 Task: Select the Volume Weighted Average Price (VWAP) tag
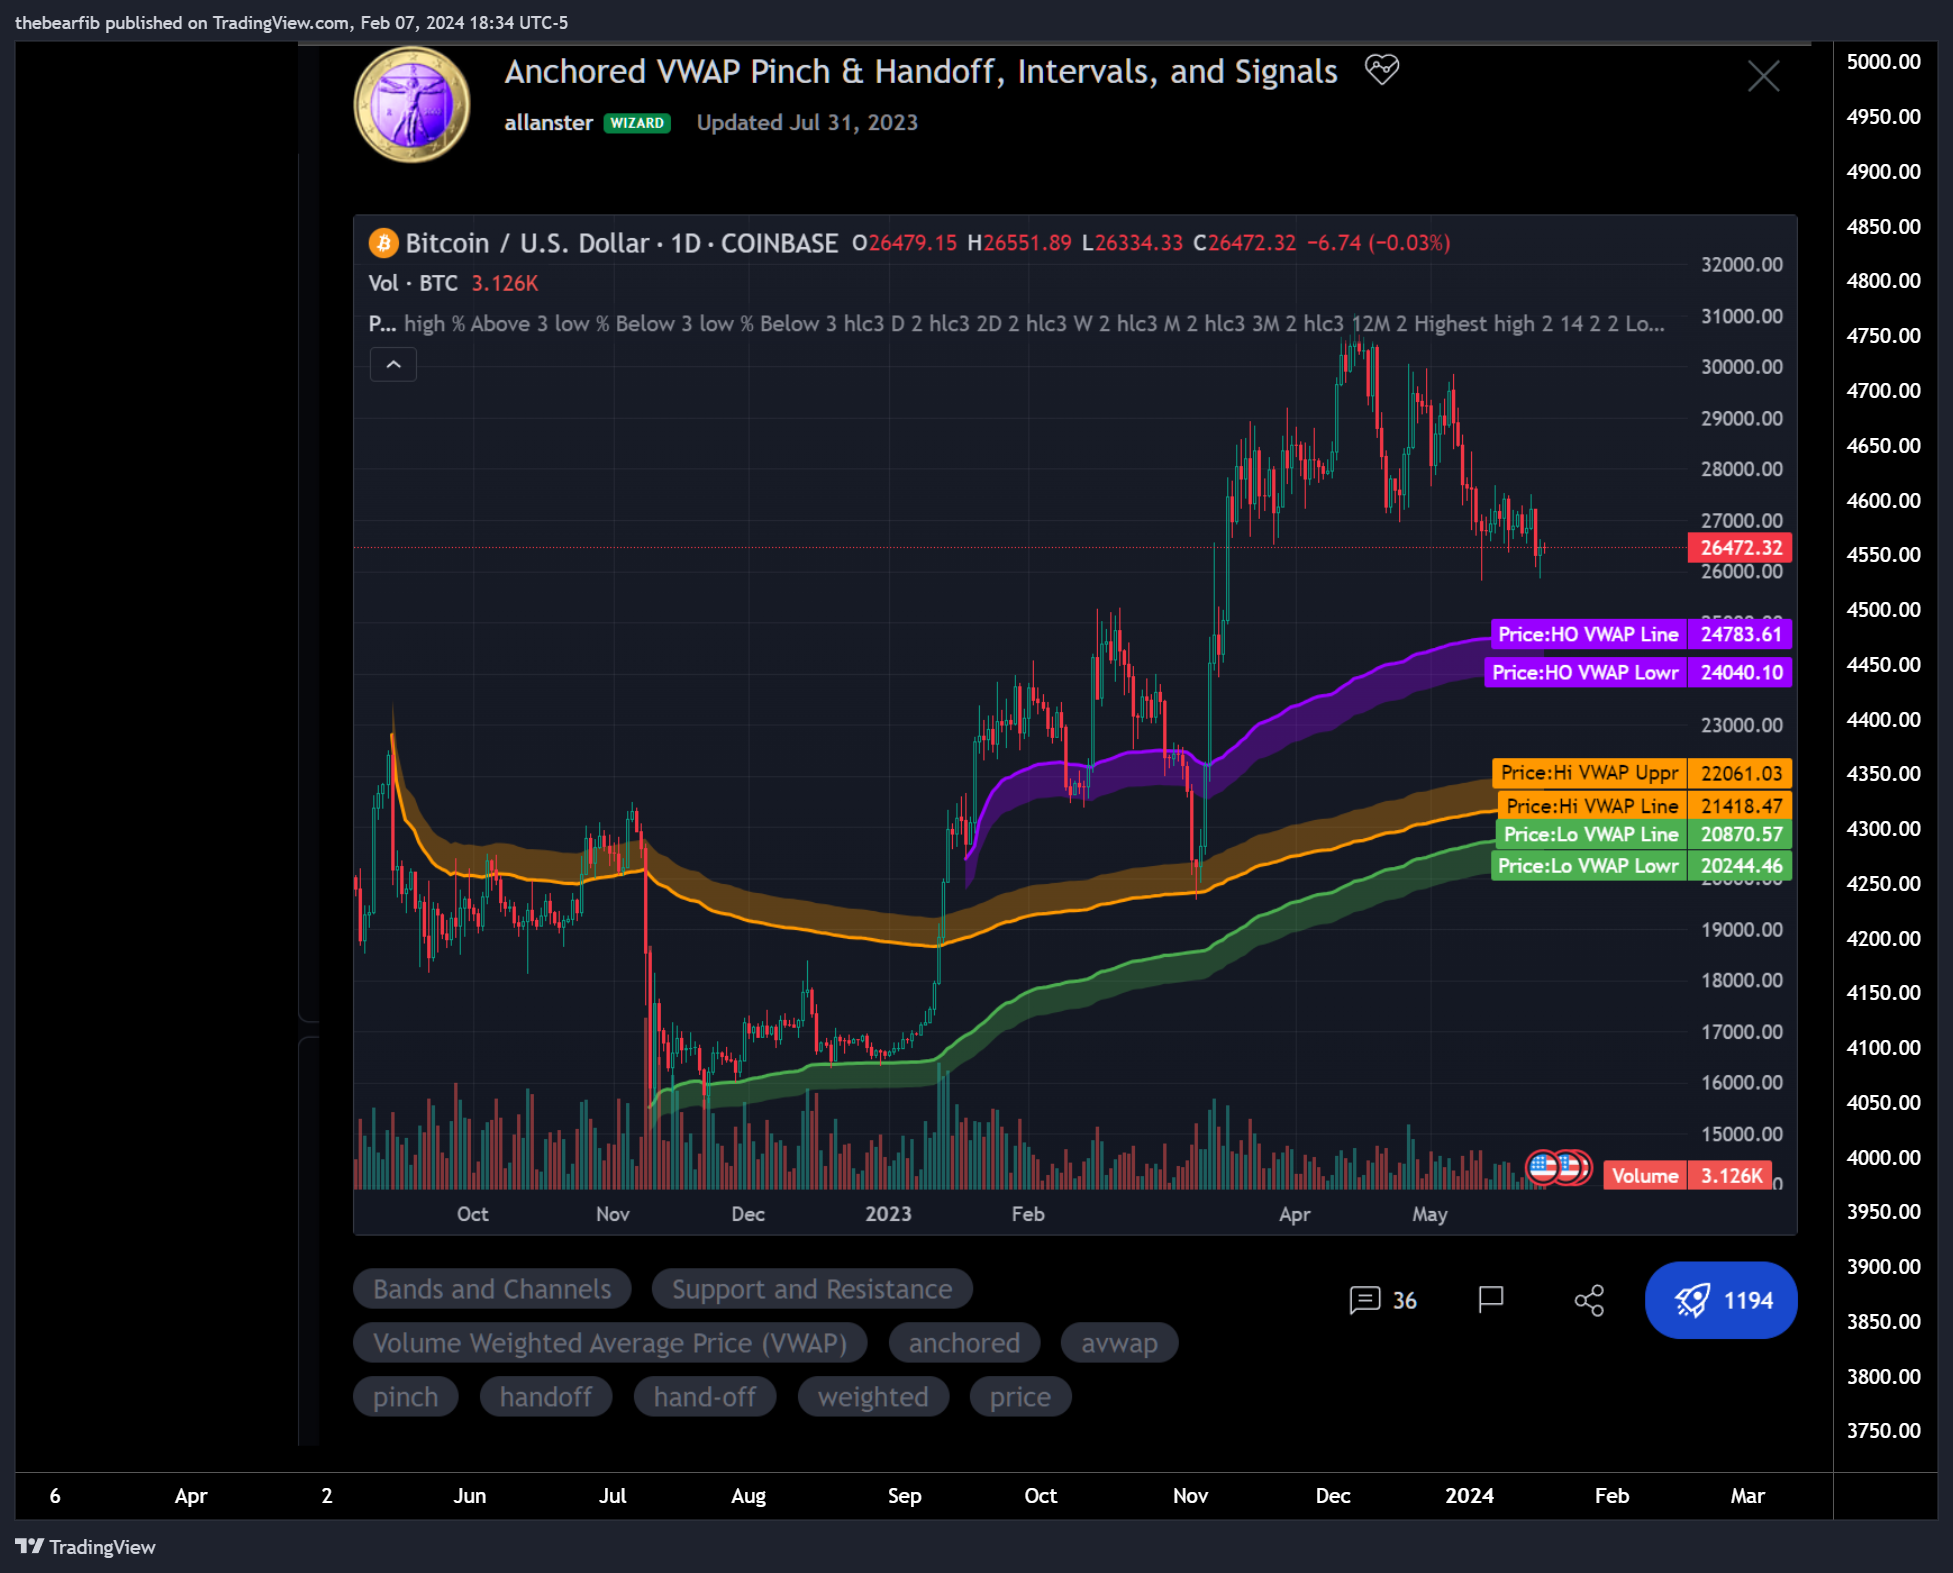610,1343
